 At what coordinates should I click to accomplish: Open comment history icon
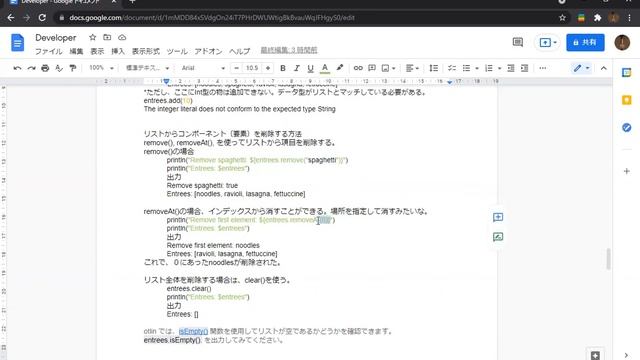point(518,42)
